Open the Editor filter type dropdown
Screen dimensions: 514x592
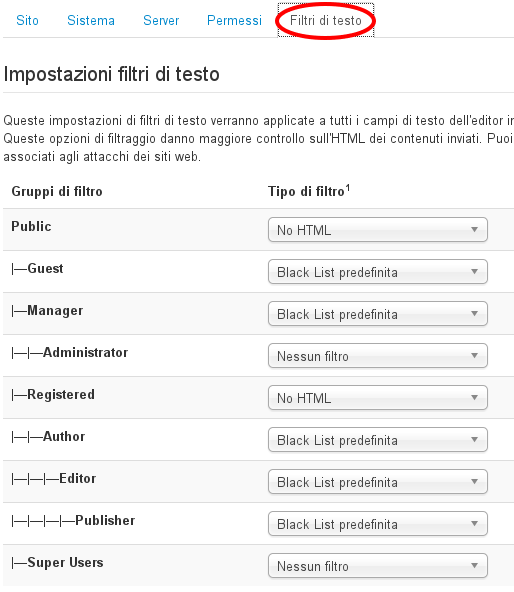378,481
